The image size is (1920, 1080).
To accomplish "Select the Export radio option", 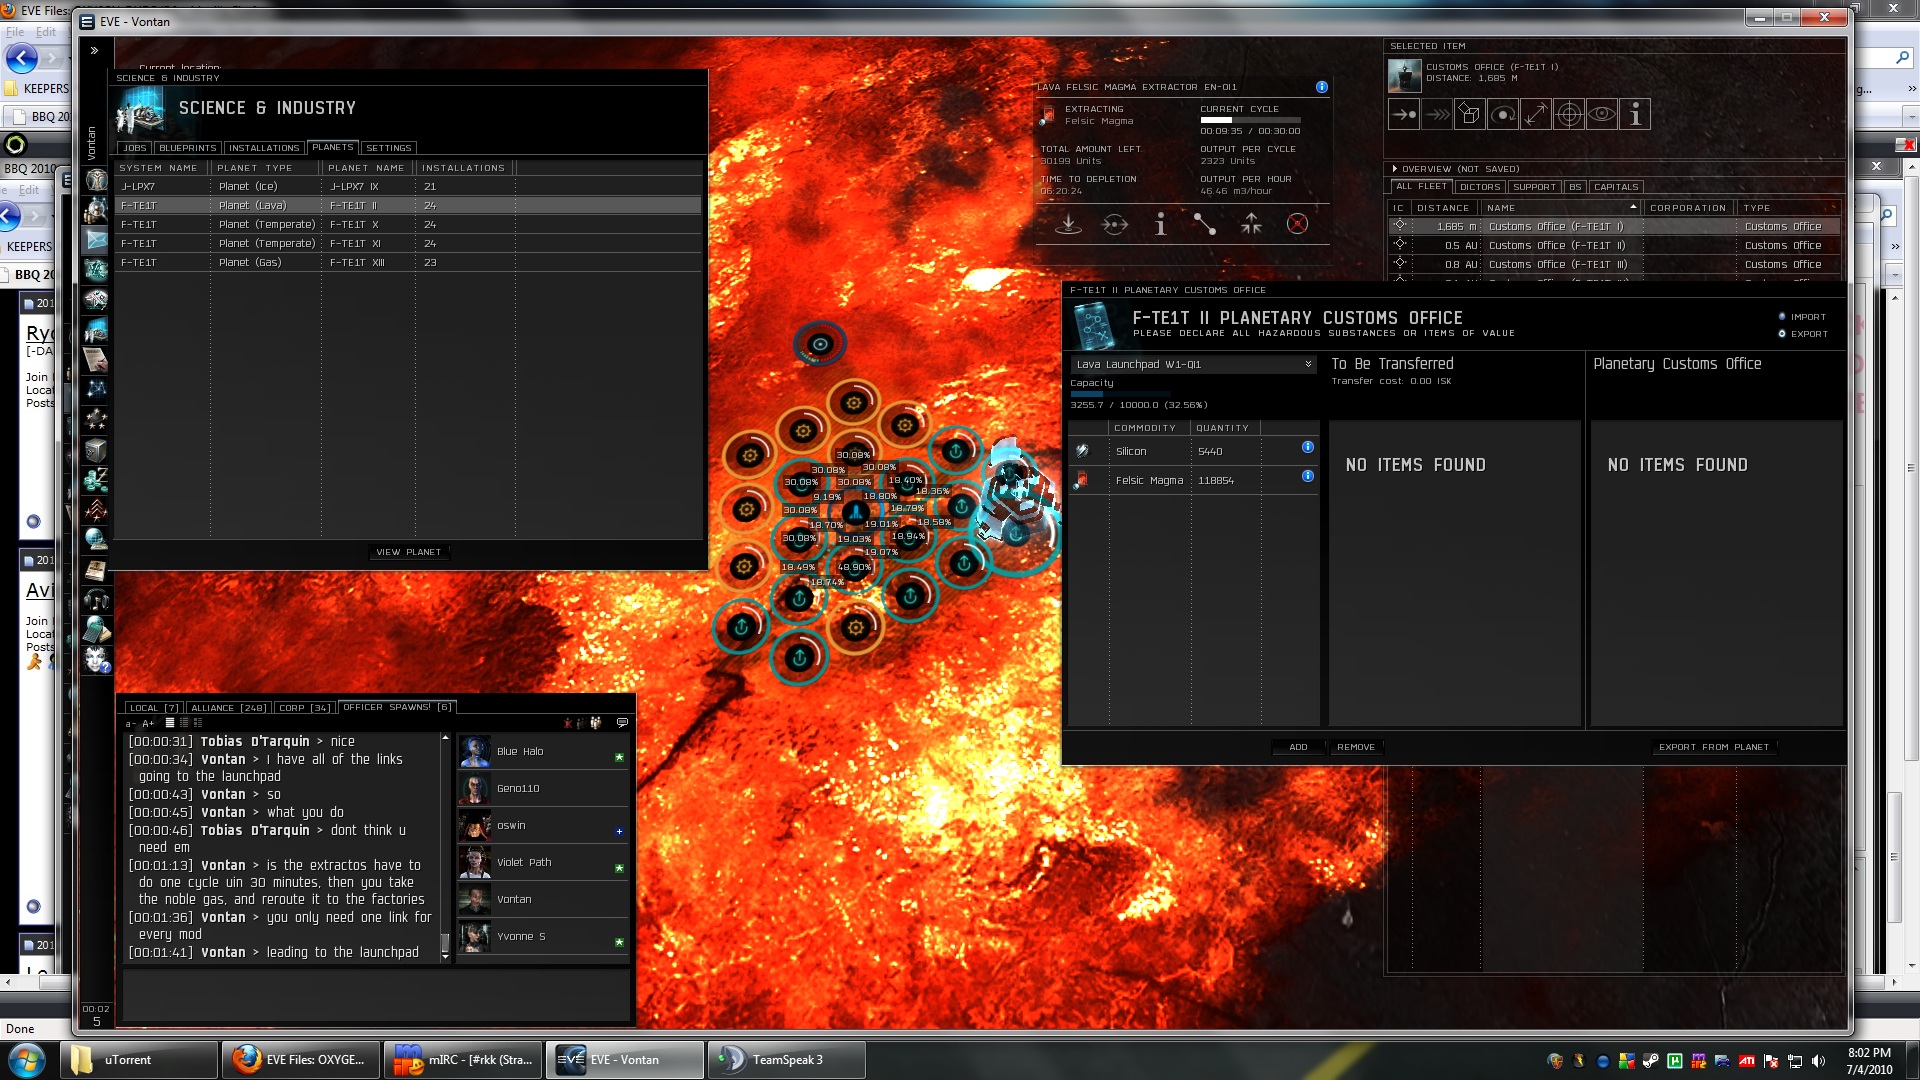I will [1782, 334].
